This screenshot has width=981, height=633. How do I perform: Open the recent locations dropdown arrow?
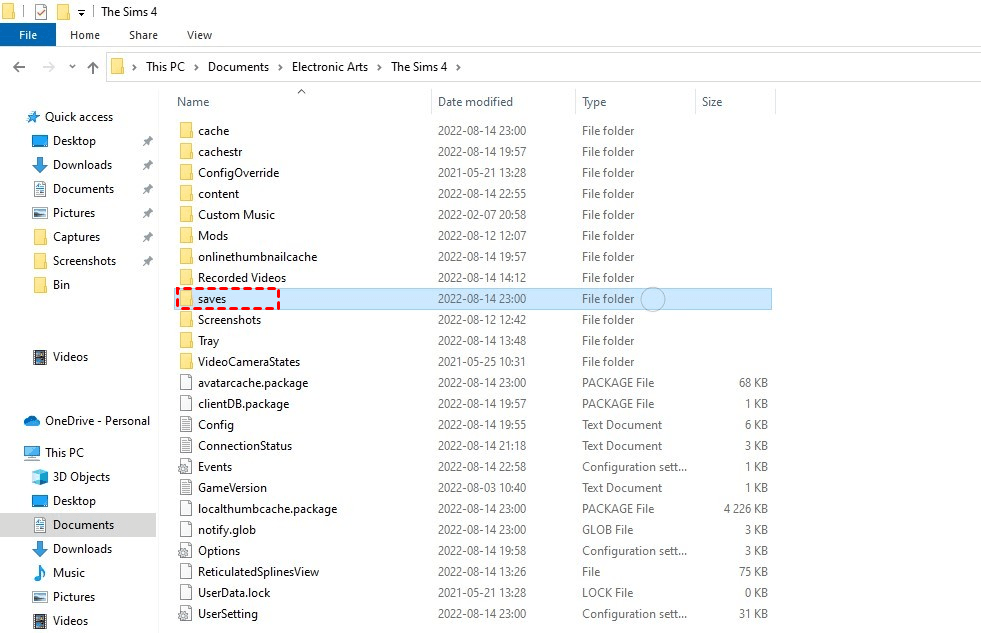(x=72, y=67)
